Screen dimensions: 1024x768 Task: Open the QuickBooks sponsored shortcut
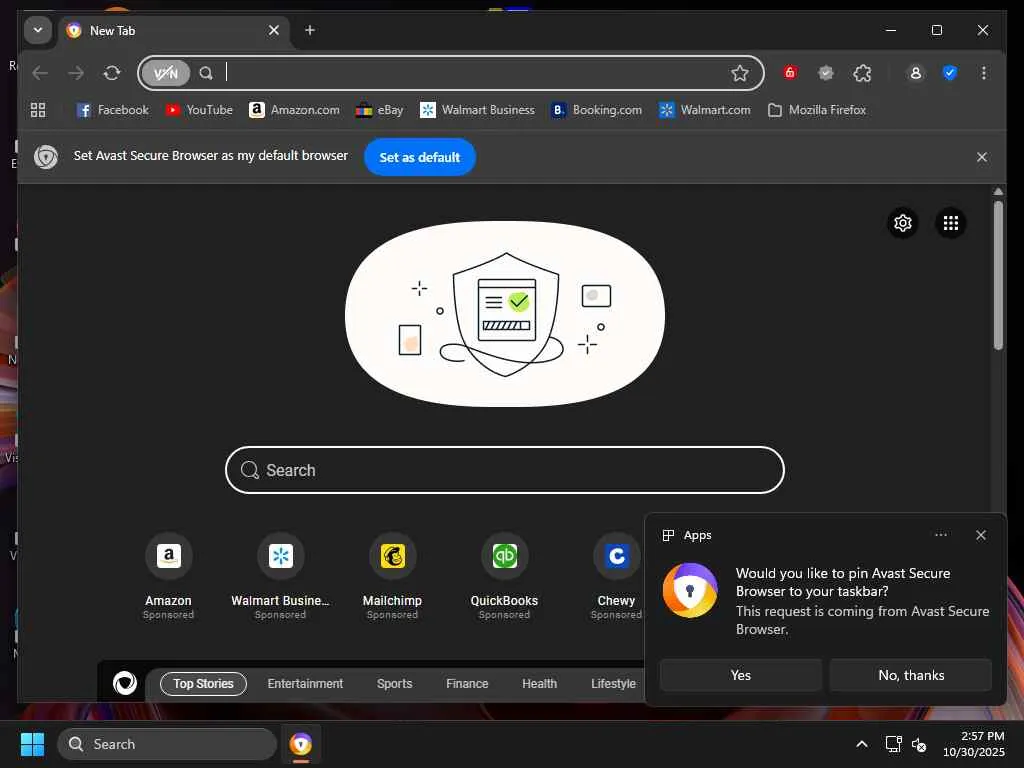point(504,575)
